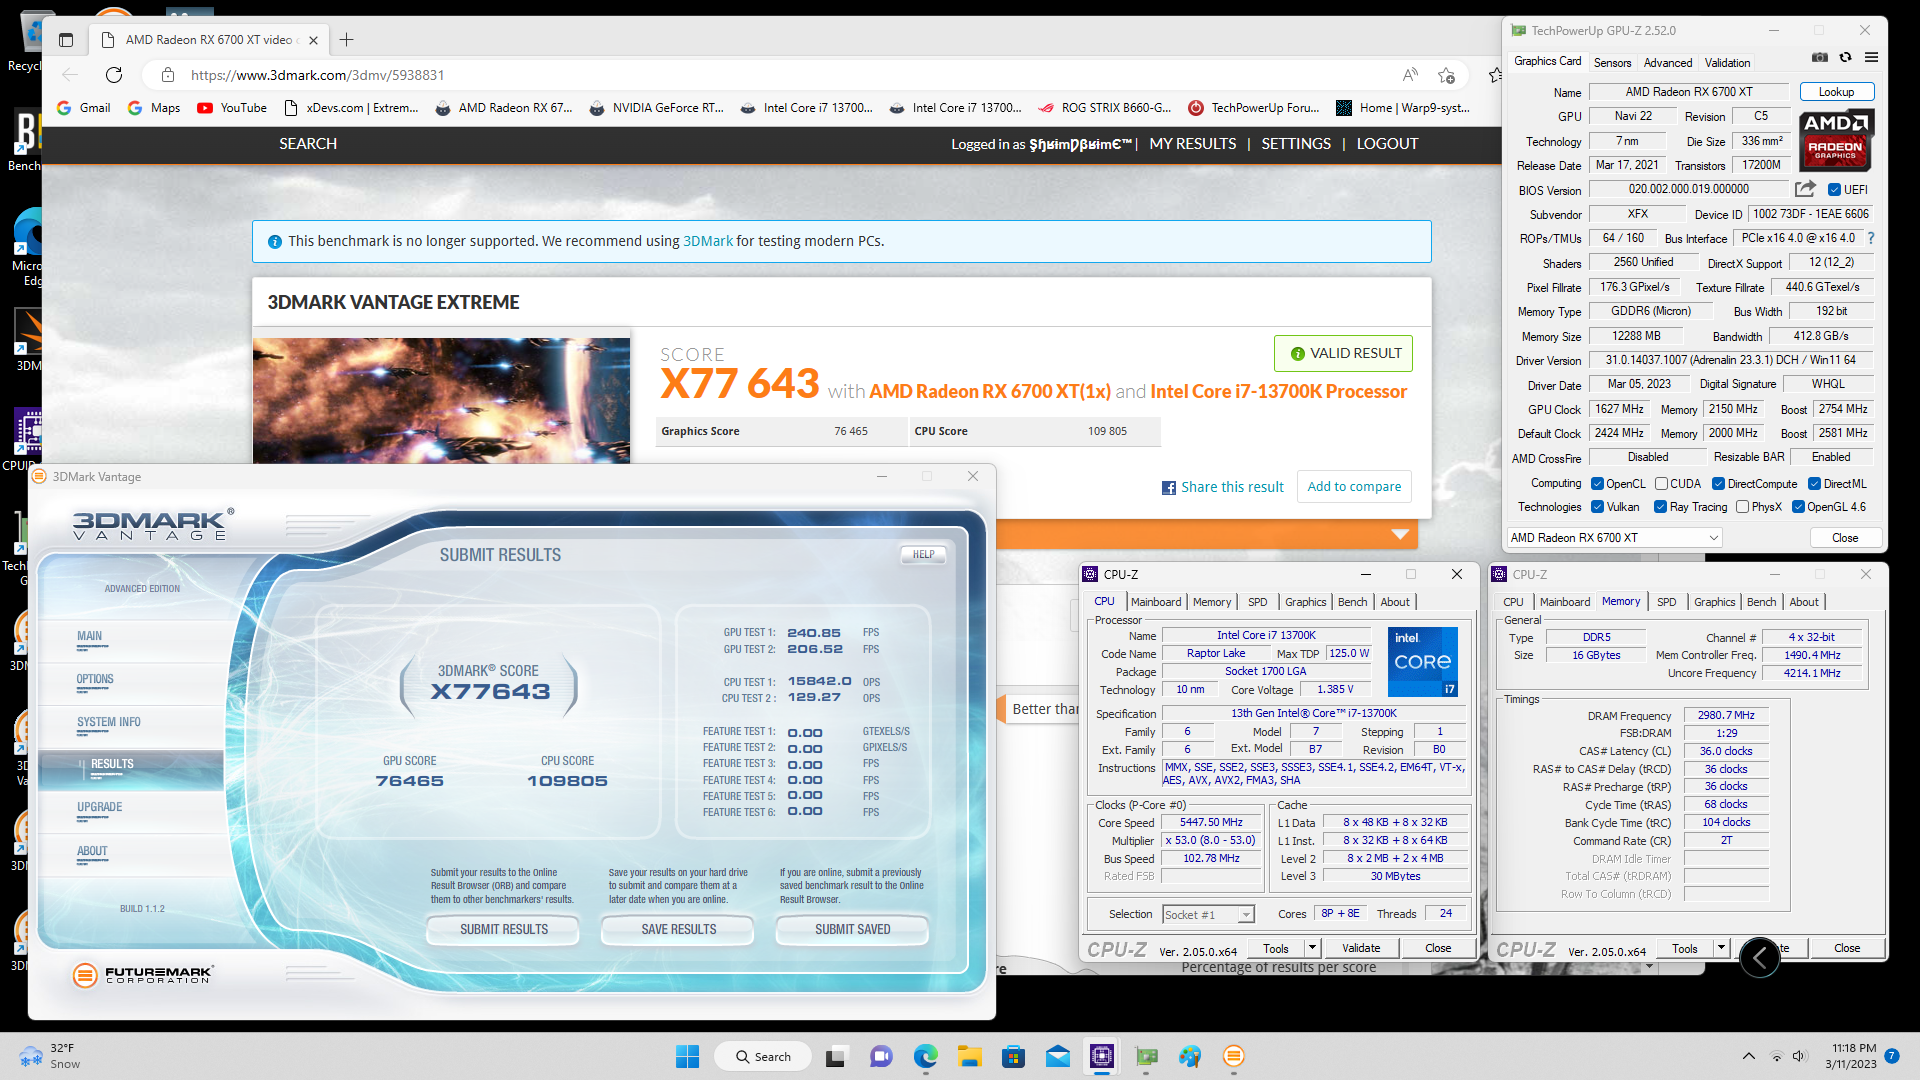Click the Read aloud icon in address bar

pyautogui.click(x=1410, y=75)
